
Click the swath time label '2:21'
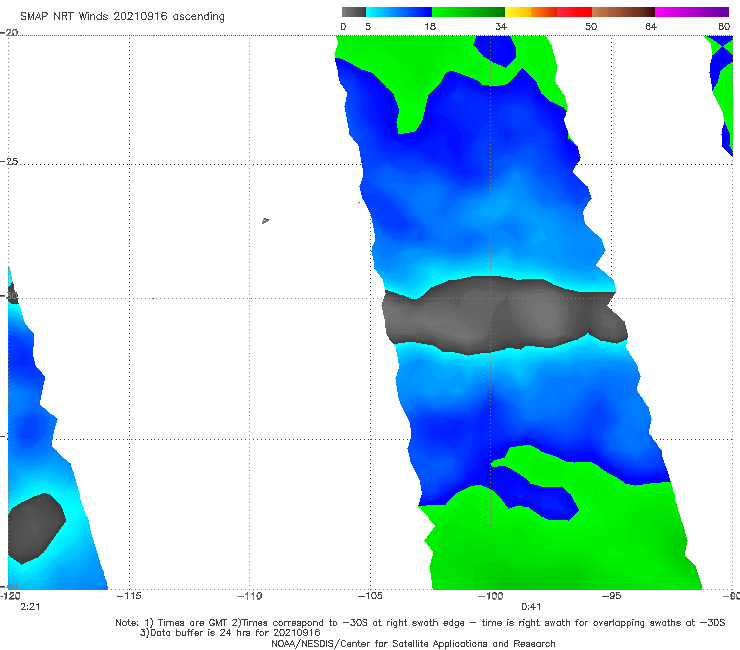[x=30, y=607]
